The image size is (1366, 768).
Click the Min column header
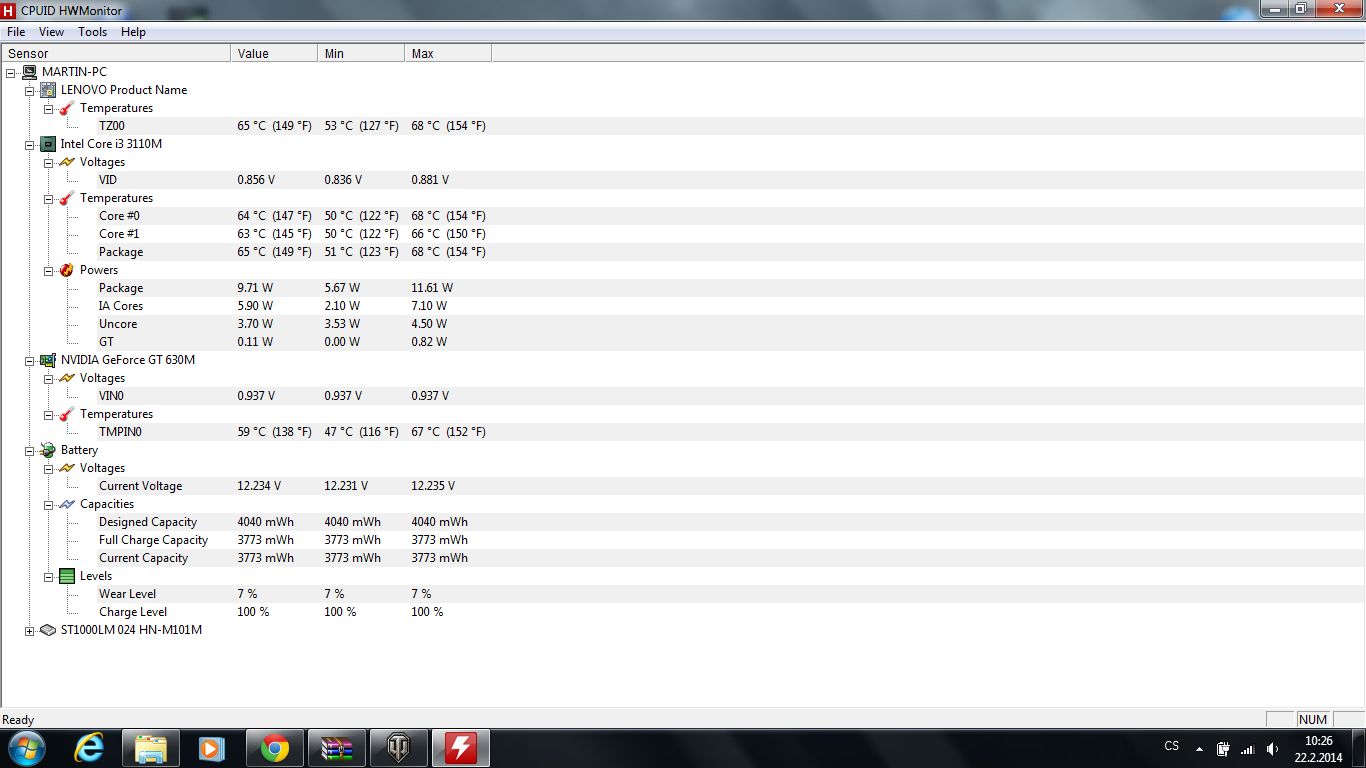(x=361, y=53)
